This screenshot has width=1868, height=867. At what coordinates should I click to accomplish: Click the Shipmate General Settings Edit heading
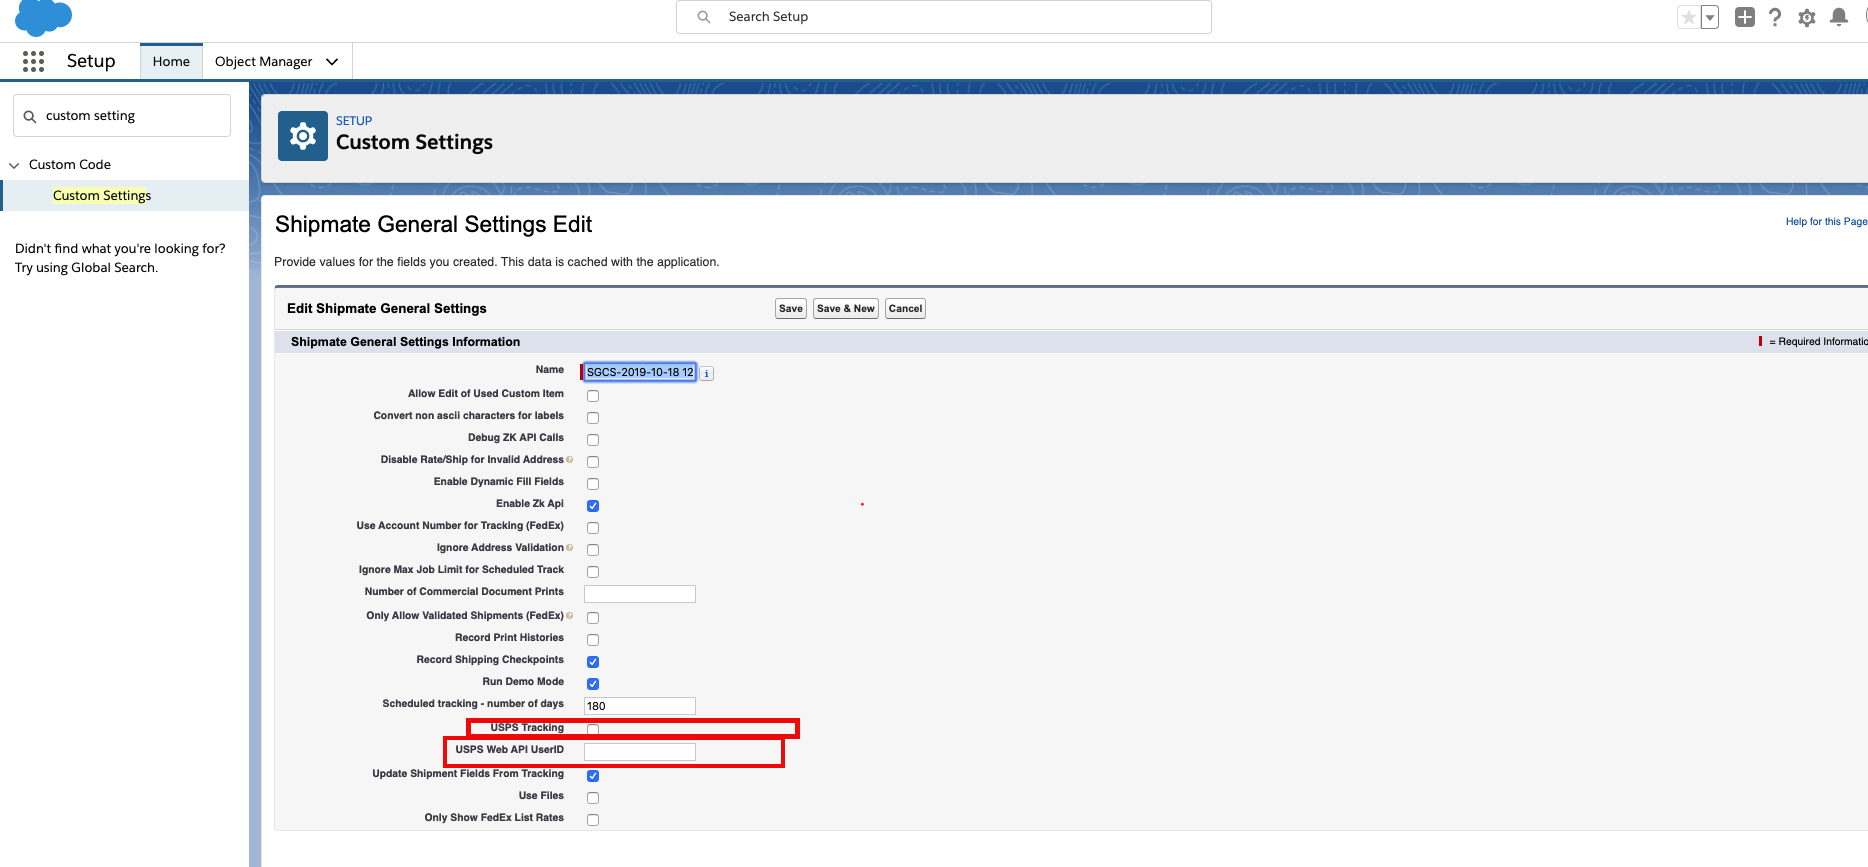pyautogui.click(x=434, y=224)
